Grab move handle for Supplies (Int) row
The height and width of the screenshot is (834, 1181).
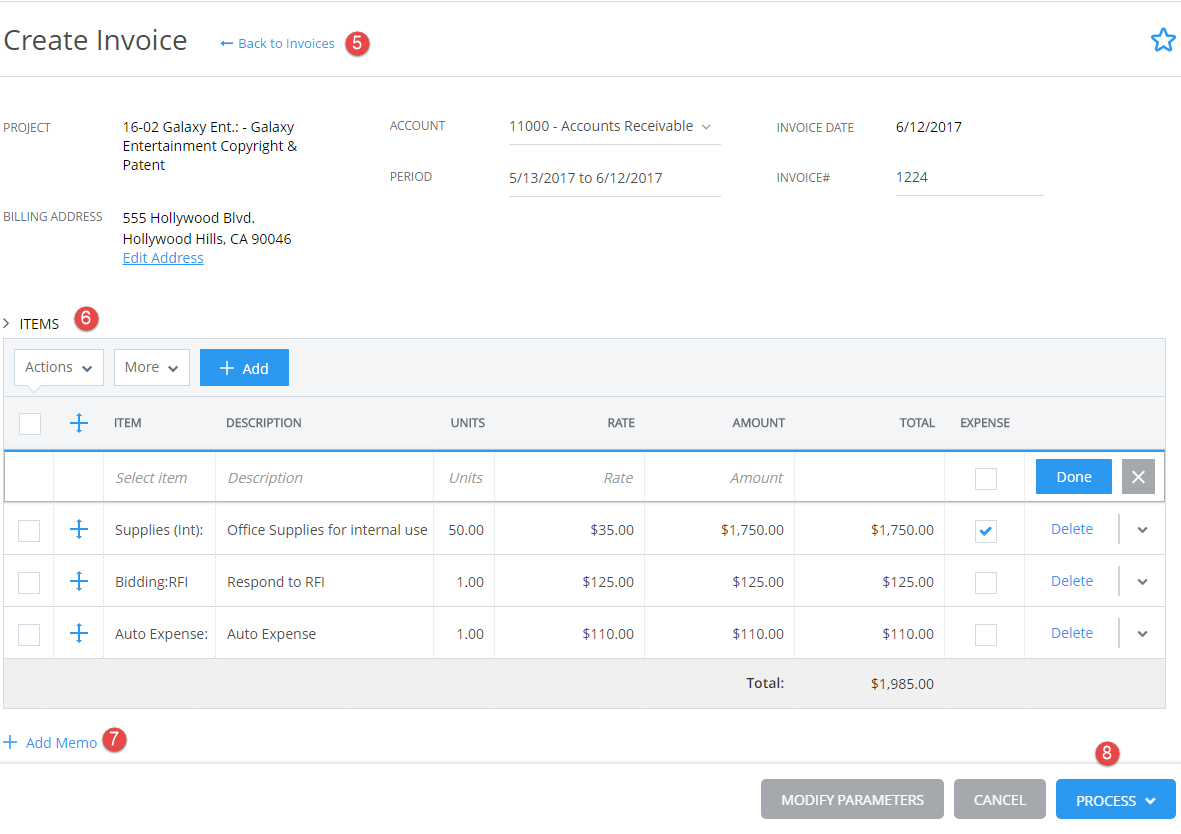[79, 529]
